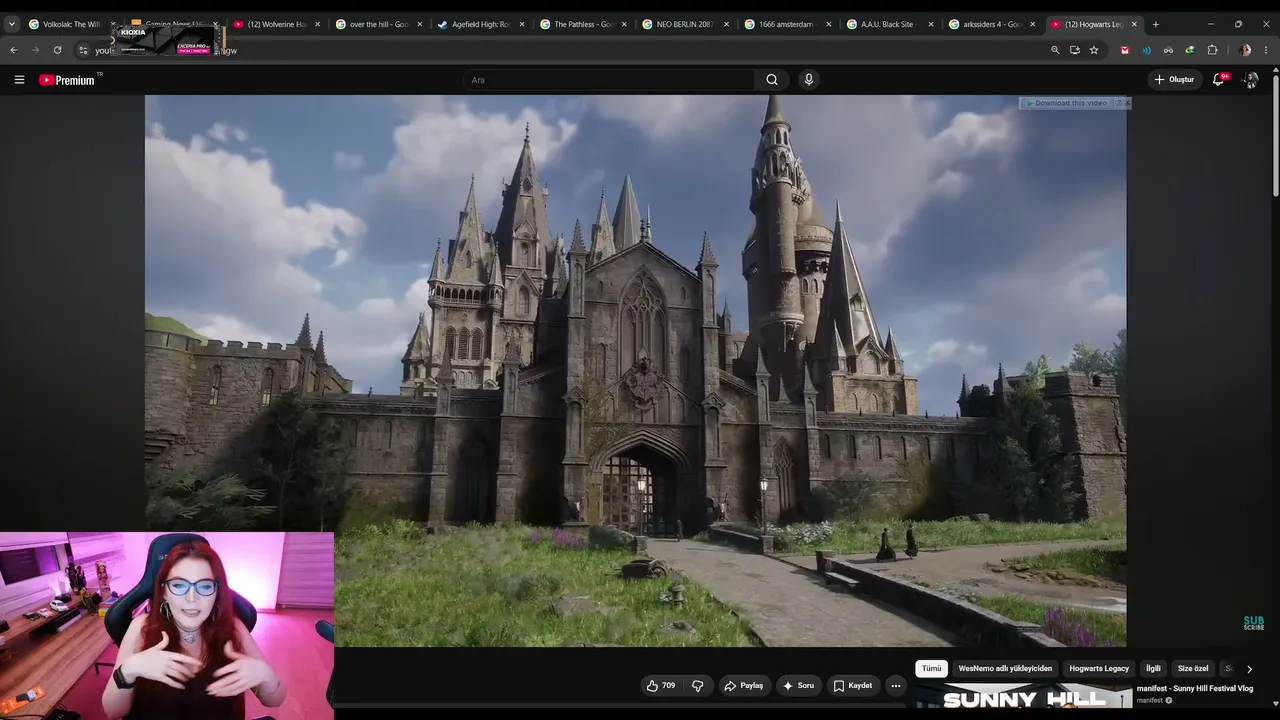This screenshot has width=1280, height=720.
Task: Show more filter chips with the right chevron
Action: click(x=1249, y=669)
